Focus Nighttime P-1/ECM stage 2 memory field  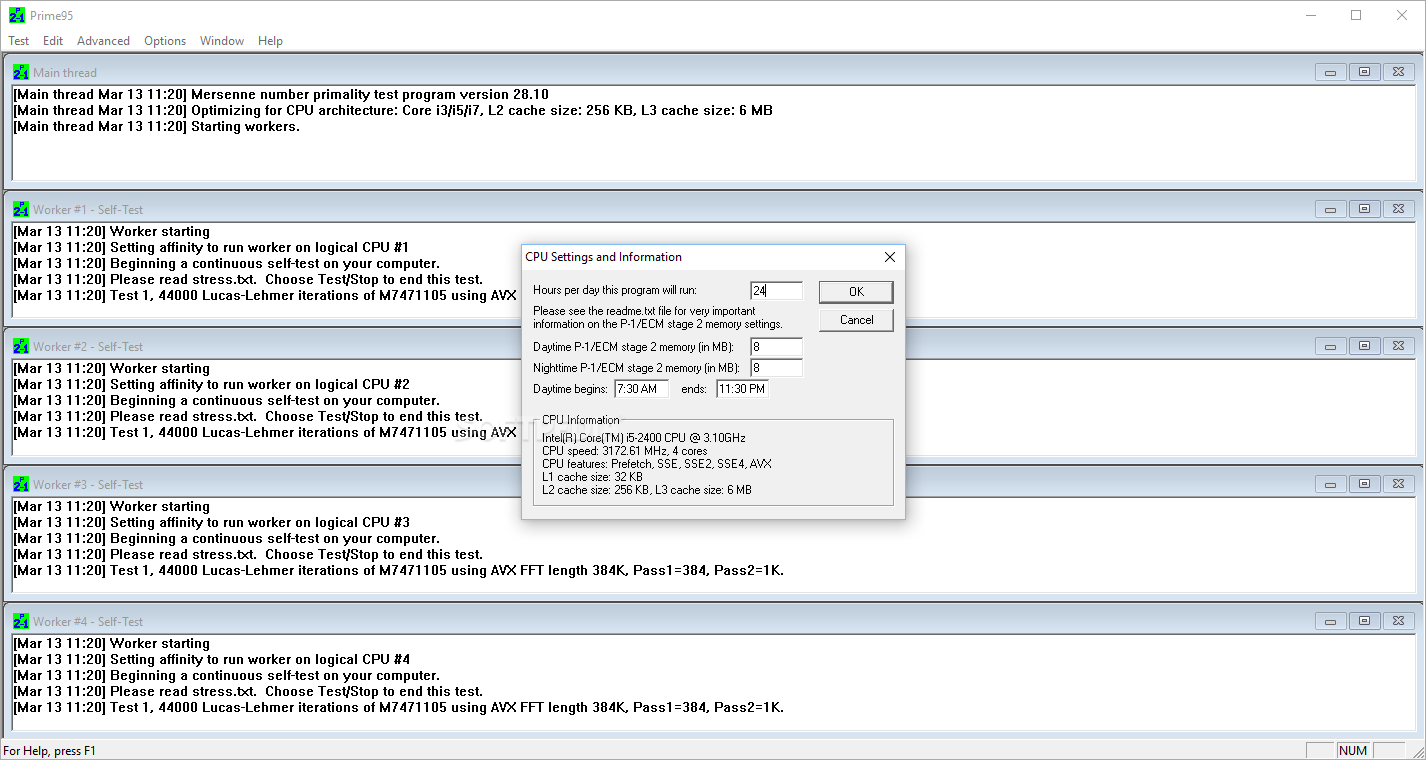coord(777,368)
